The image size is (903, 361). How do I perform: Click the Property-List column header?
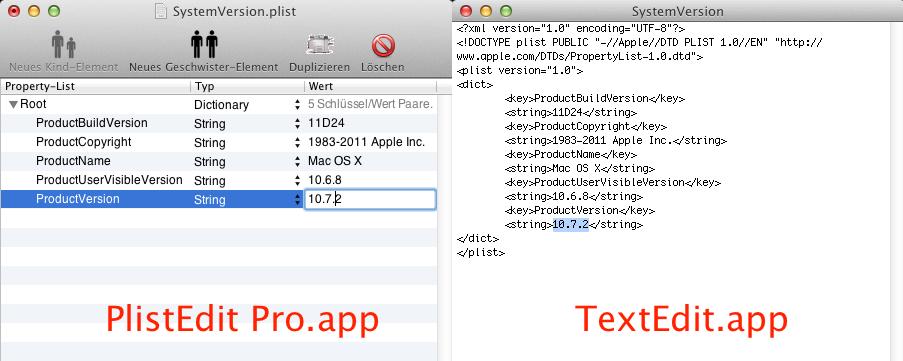(x=95, y=86)
